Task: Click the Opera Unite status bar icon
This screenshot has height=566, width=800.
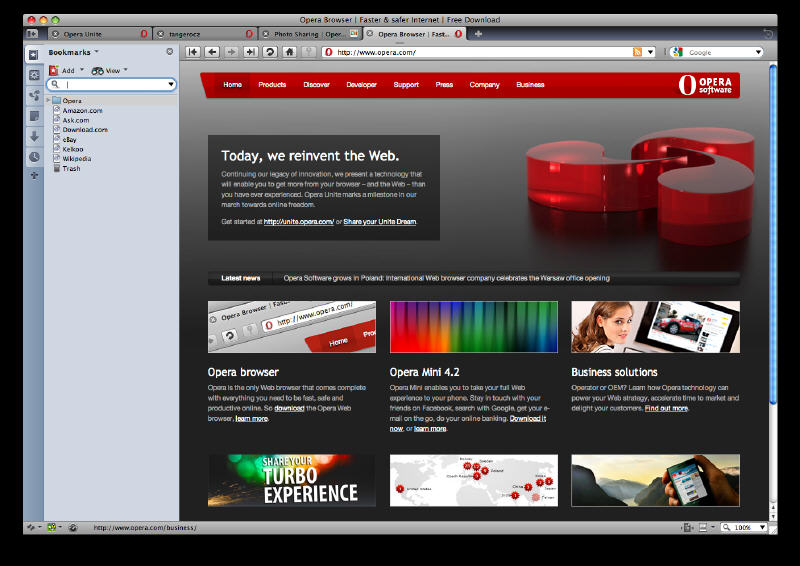Action: (x=52, y=527)
